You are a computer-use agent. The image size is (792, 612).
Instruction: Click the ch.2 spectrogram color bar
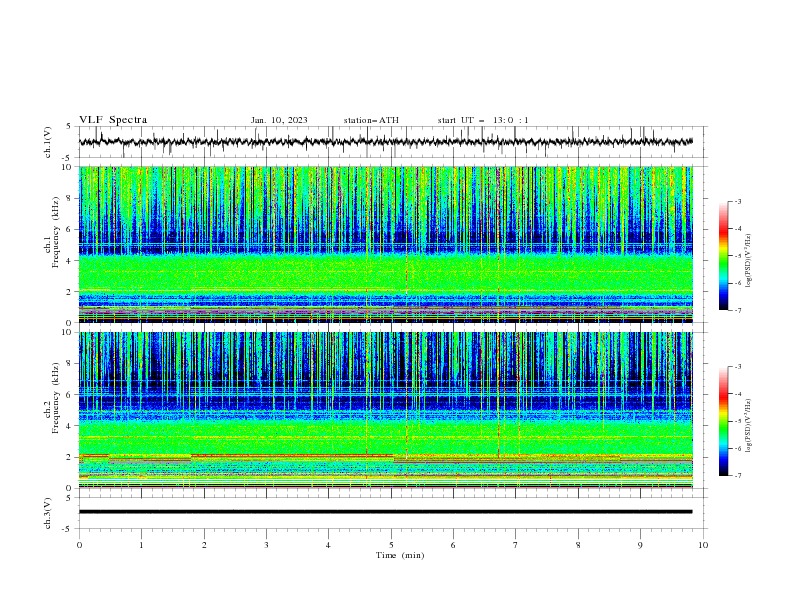(723, 421)
